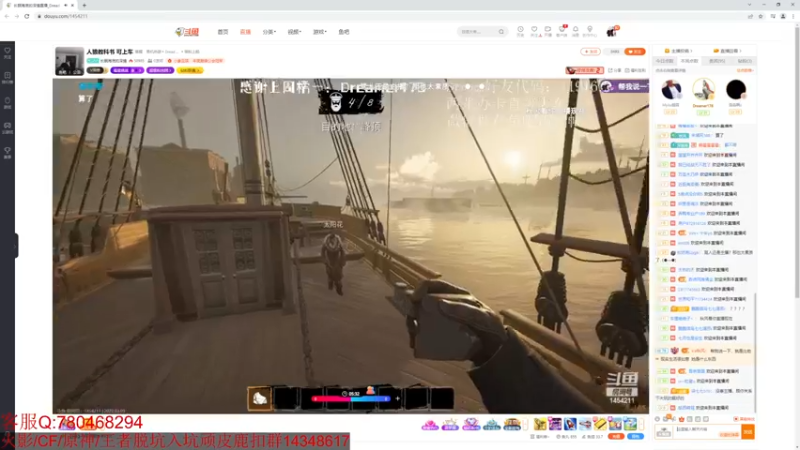Viewport: 800px width, 450px height.
Task: Click the airplane gift icon
Action: tap(585, 424)
